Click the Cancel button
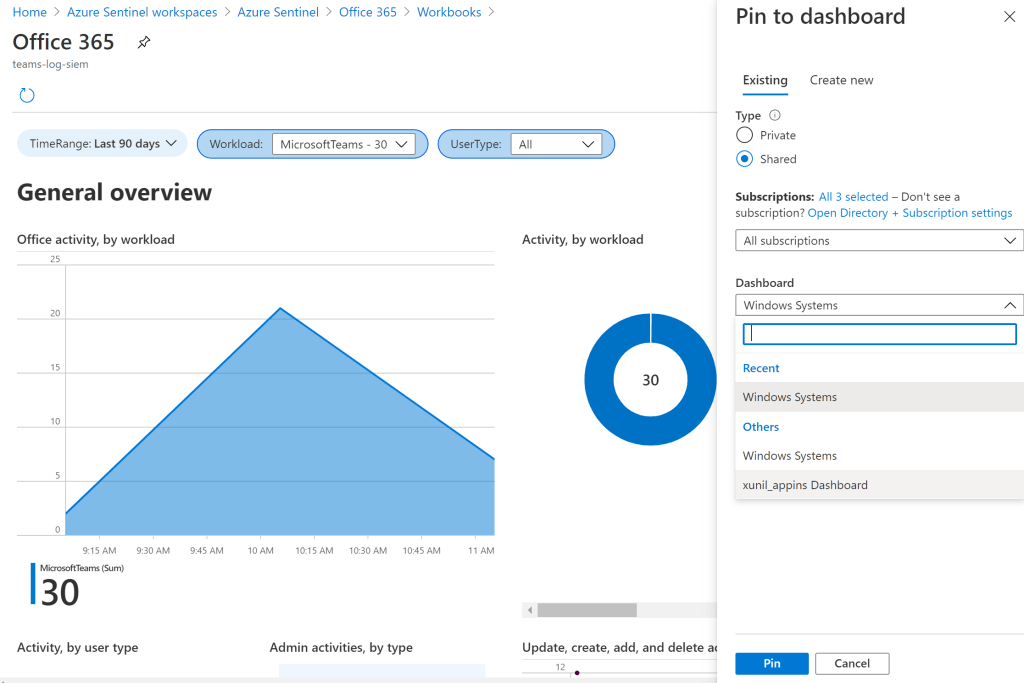The height and width of the screenshot is (683, 1024). tap(852, 663)
